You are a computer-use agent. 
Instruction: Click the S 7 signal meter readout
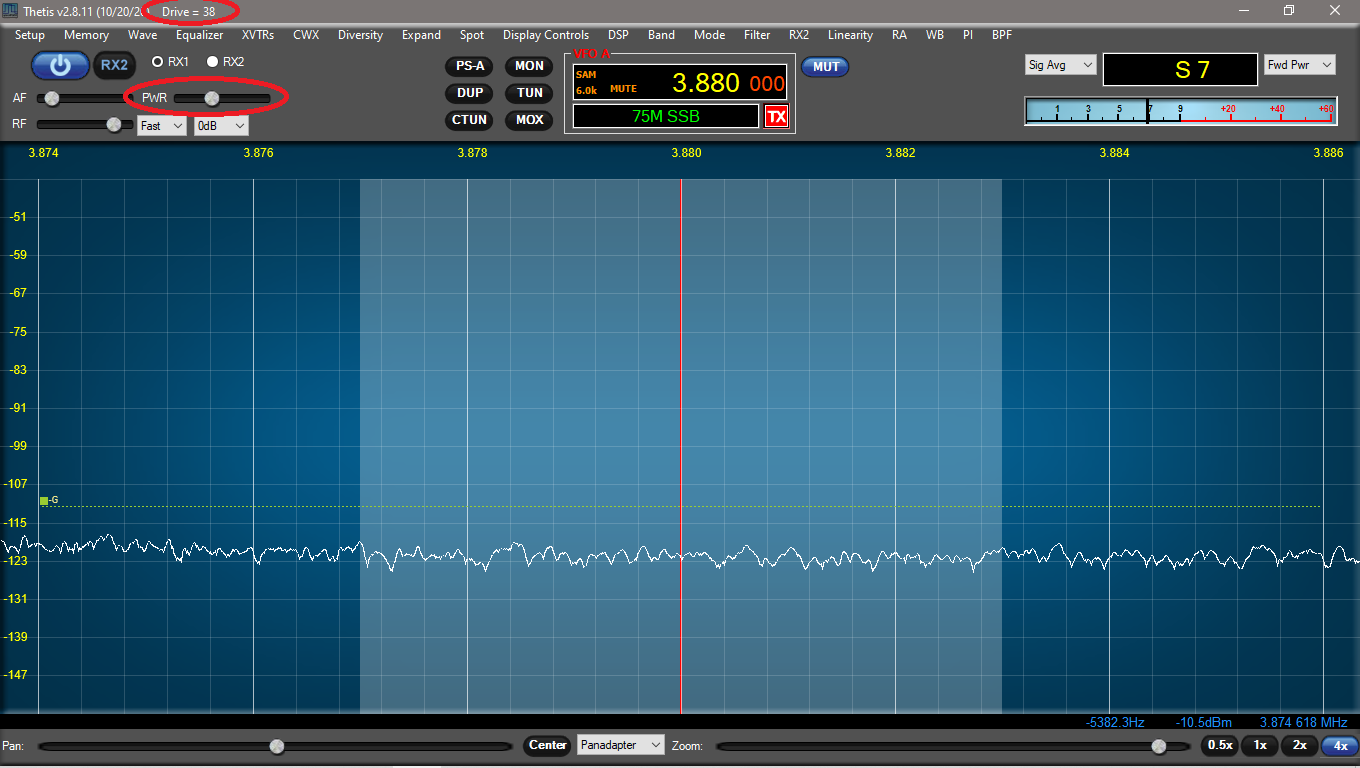coord(1180,70)
